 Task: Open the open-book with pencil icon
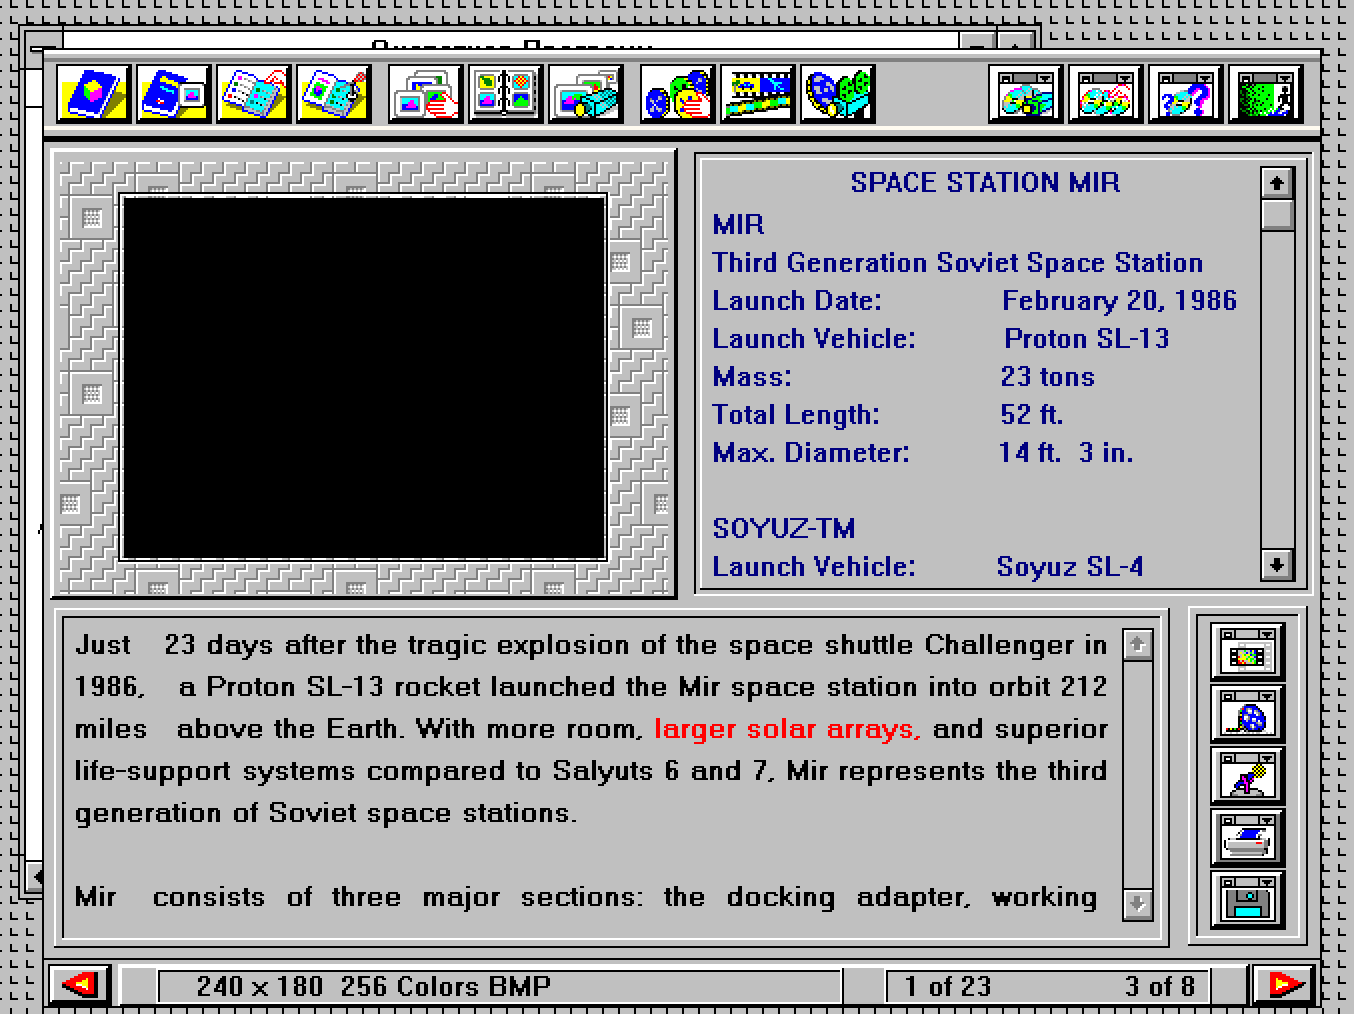coord(333,95)
